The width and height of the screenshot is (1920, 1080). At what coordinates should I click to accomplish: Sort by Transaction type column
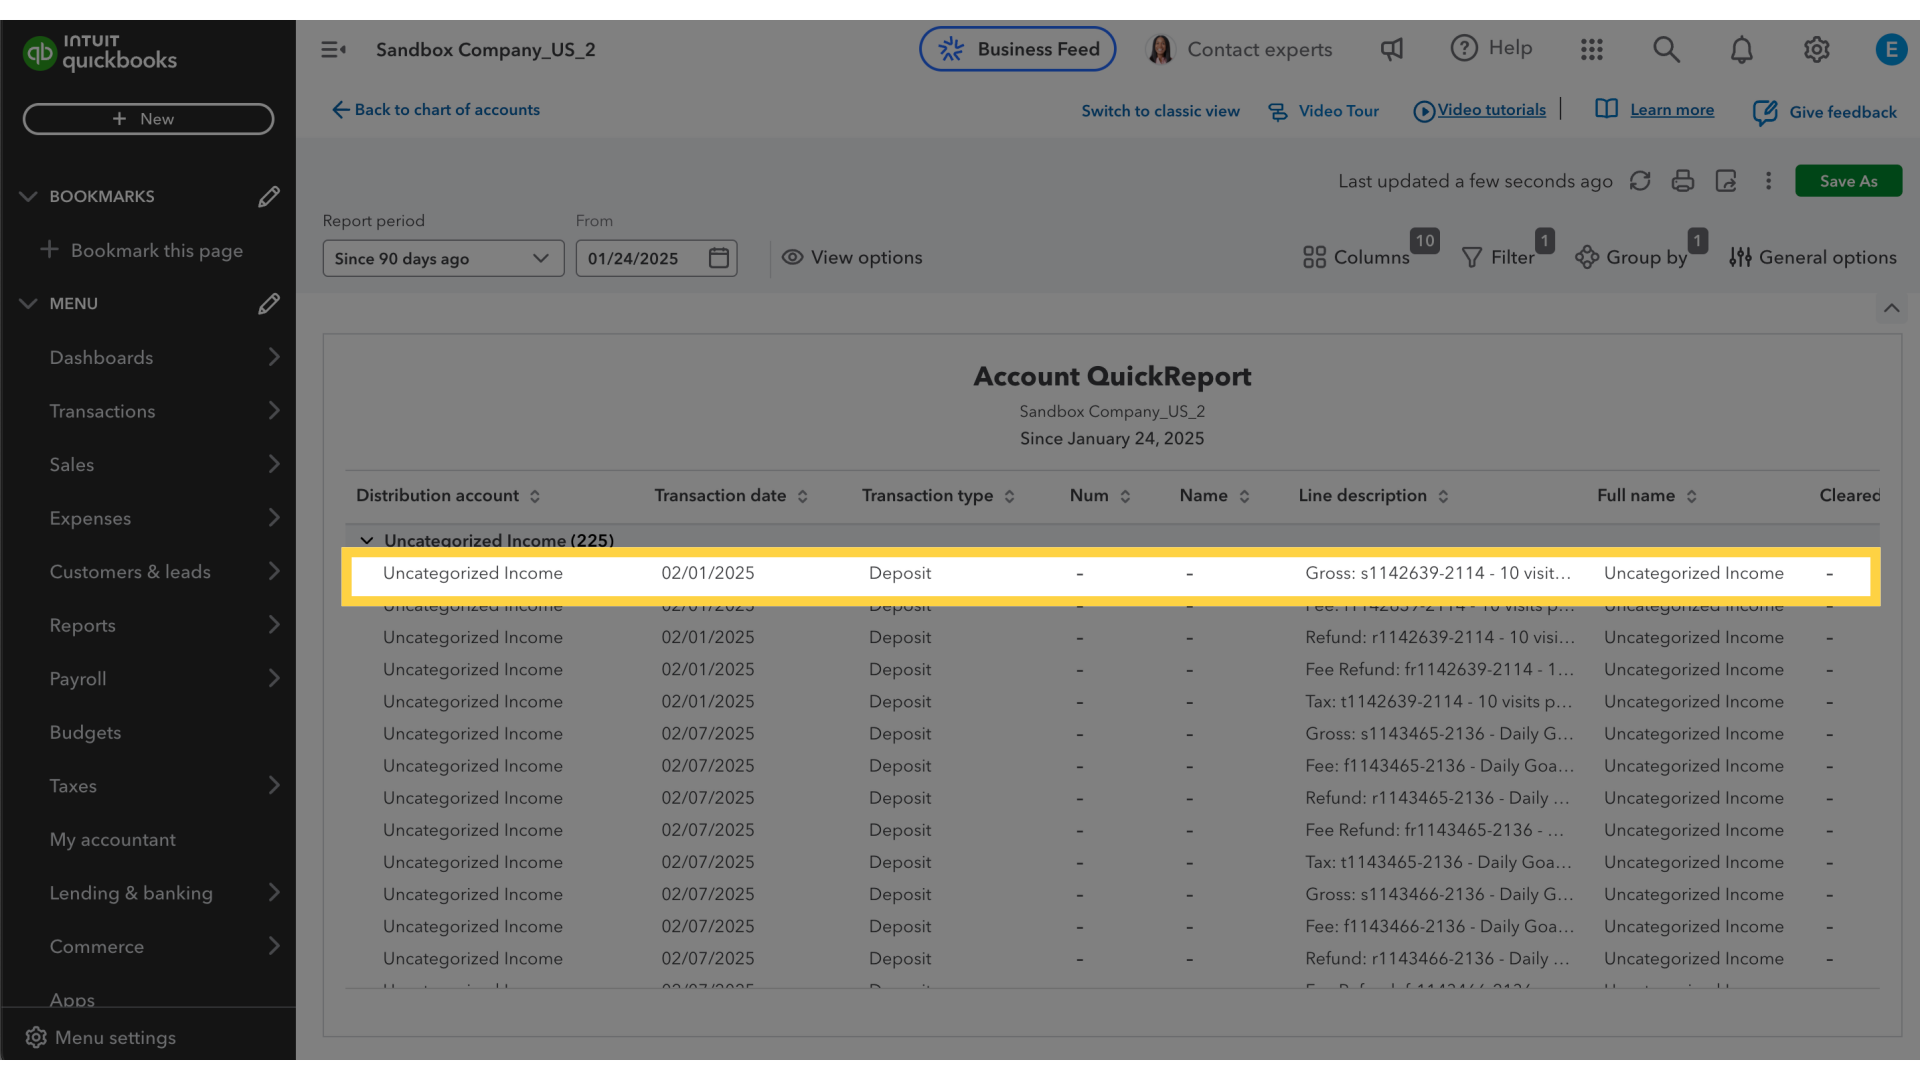1010,496
